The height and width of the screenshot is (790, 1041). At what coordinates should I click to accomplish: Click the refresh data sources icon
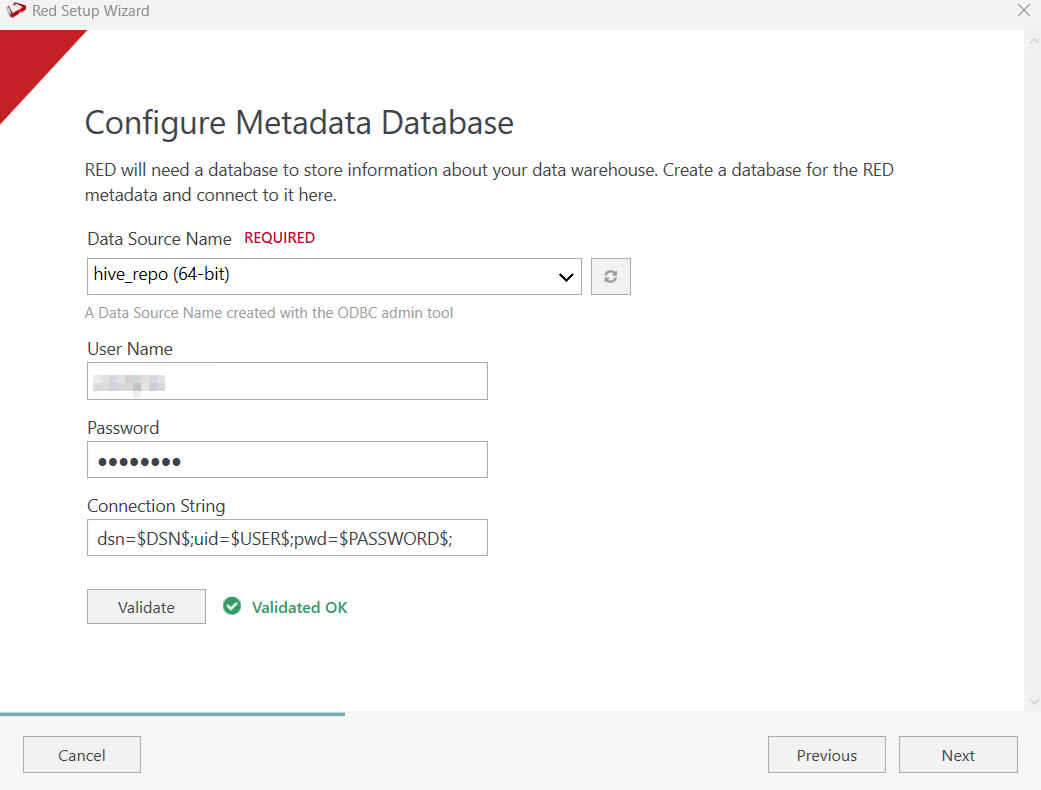pos(610,277)
